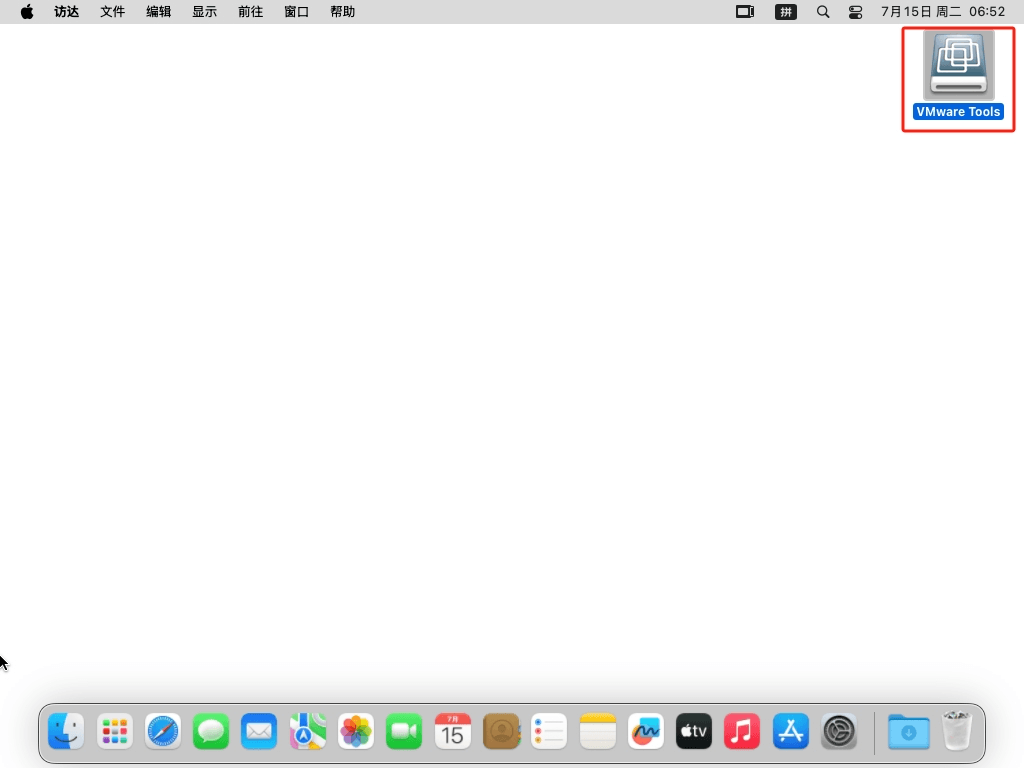Viewport: 1024px width, 768px height.
Task: Open the Mail app
Action: [x=259, y=732]
